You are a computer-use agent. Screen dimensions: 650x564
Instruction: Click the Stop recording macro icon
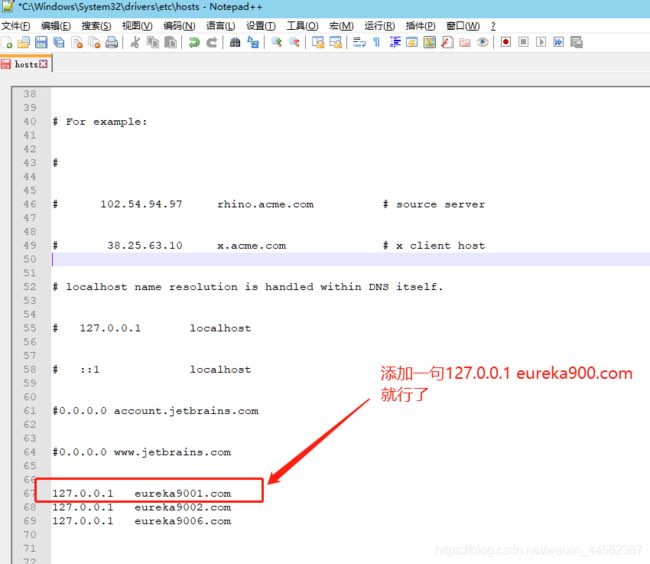point(524,42)
